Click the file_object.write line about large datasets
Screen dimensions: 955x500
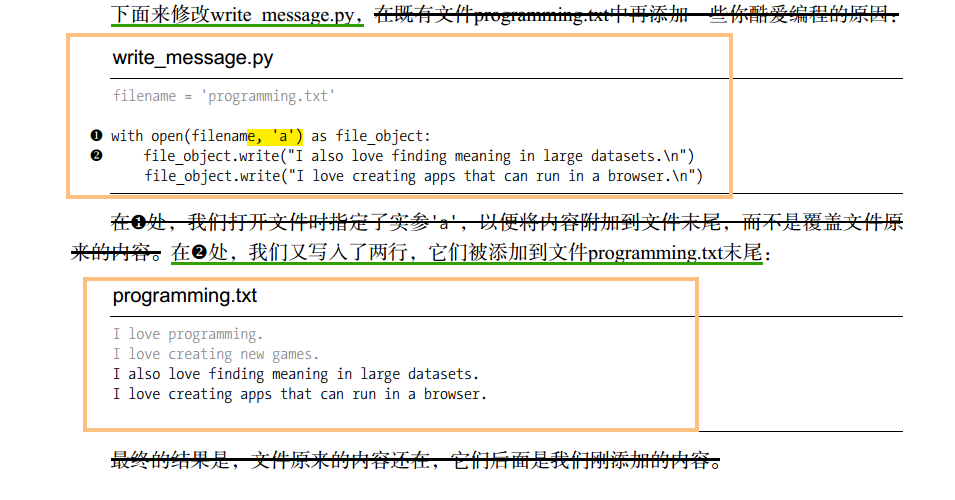(418, 157)
